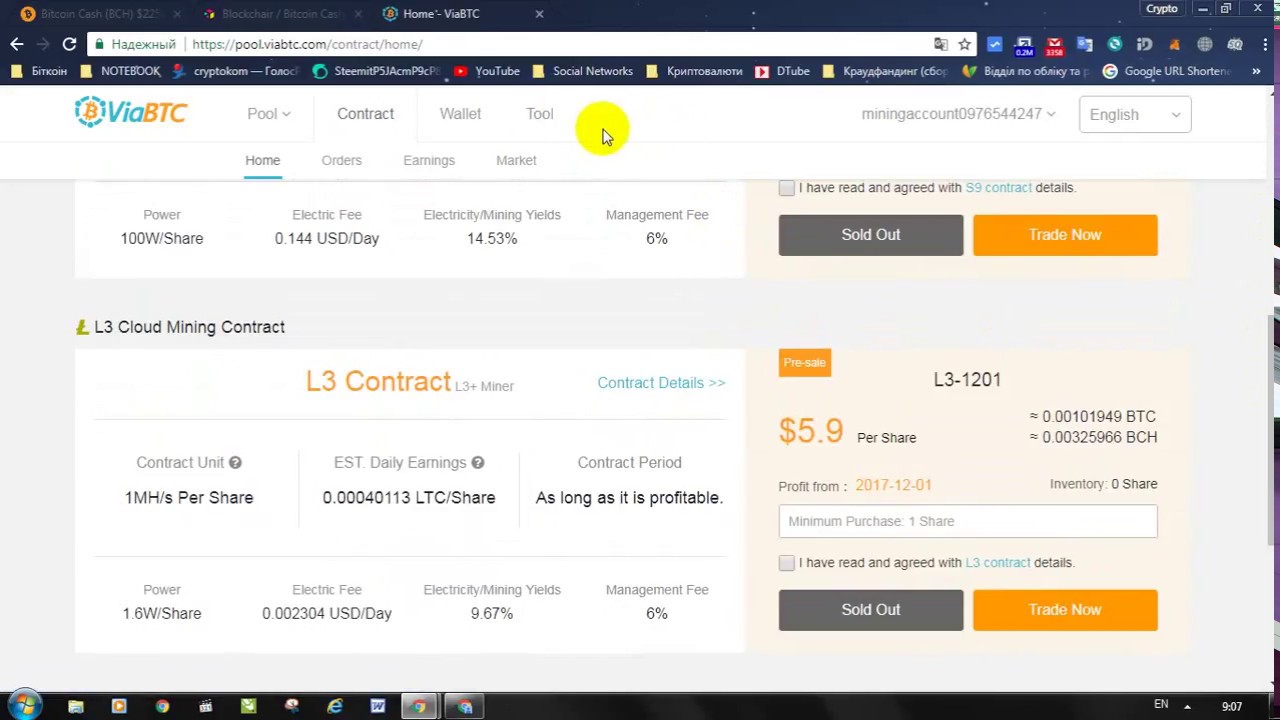Click Trade Now for L3-1201
This screenshot has width=1280, height=720.
pyautogui.click(x=1065, y=610)
